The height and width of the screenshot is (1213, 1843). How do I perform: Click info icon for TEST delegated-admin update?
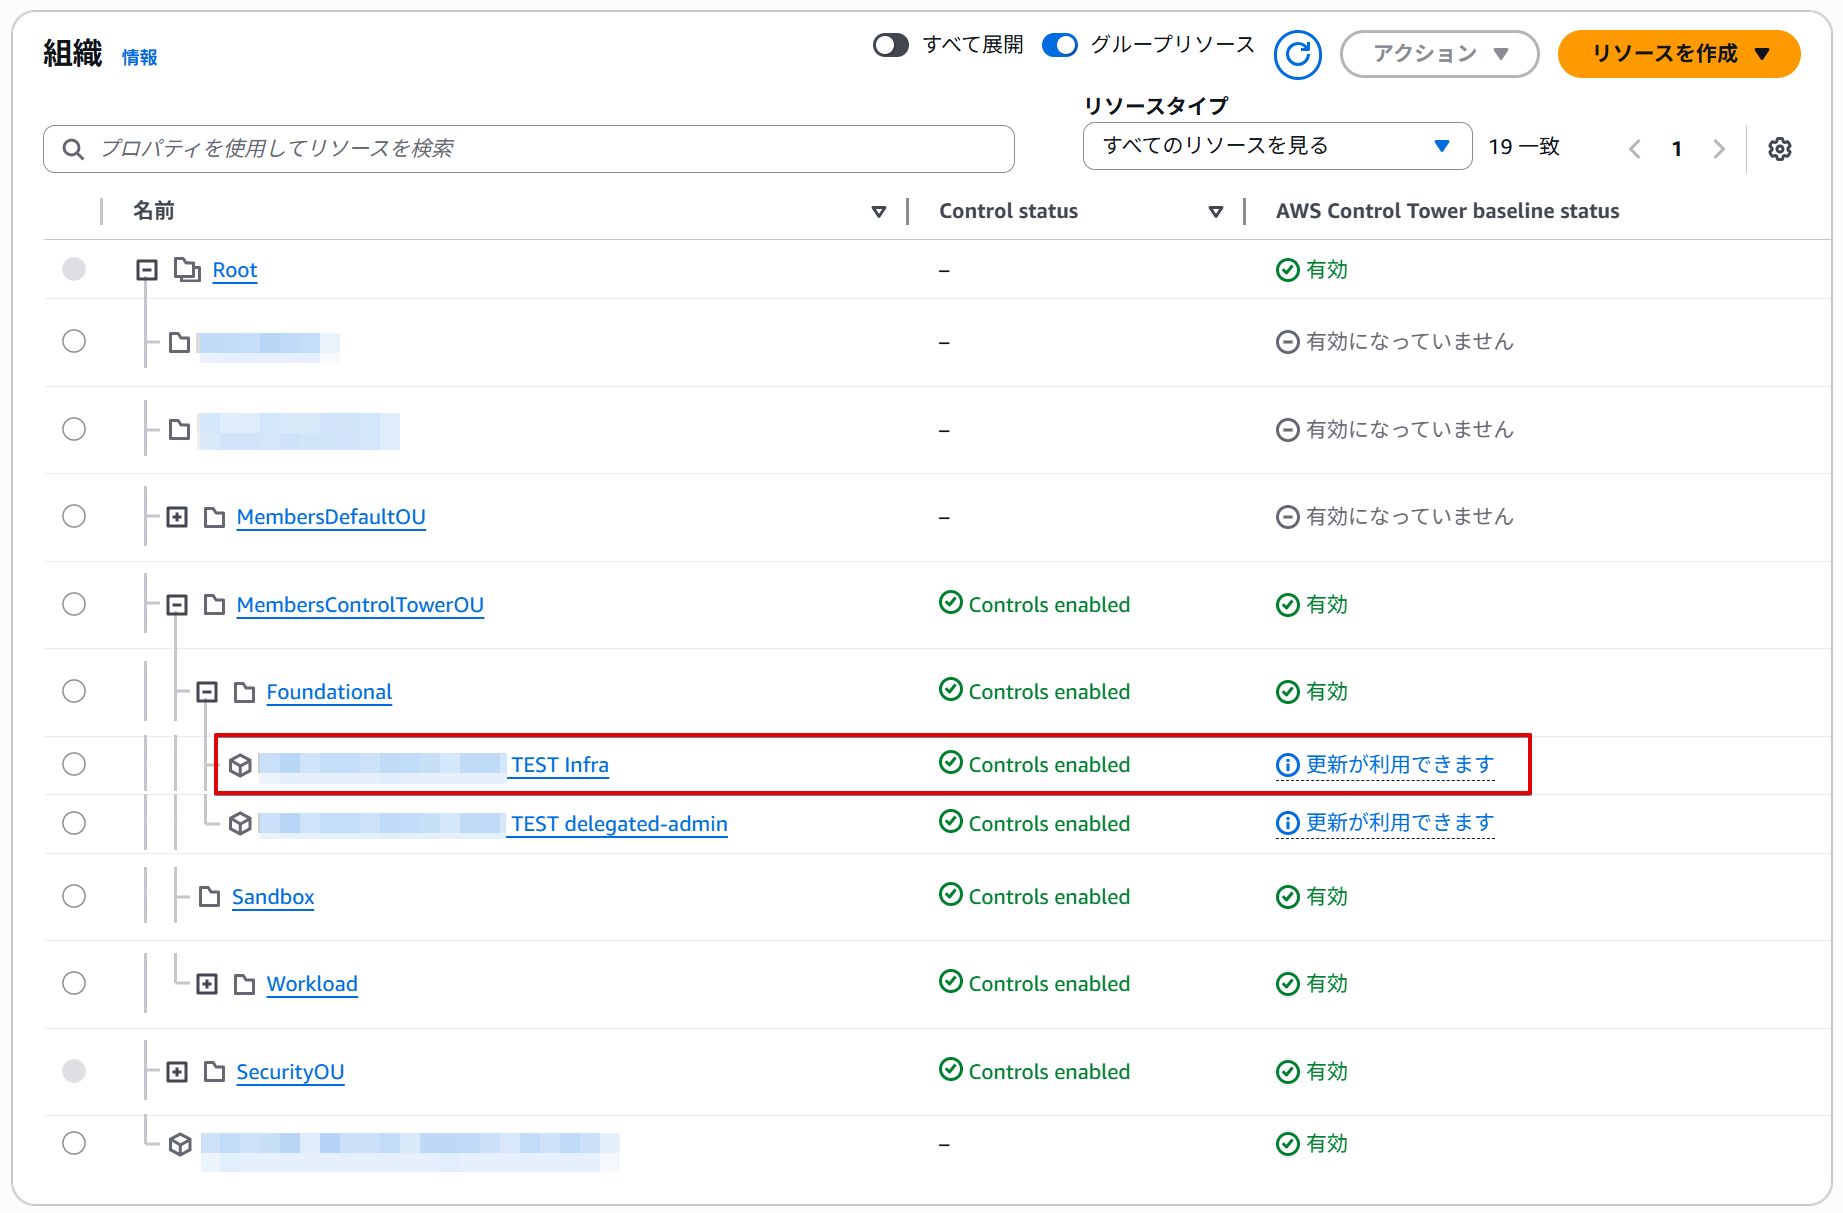pyautogui.click(x=1288, y=823)
